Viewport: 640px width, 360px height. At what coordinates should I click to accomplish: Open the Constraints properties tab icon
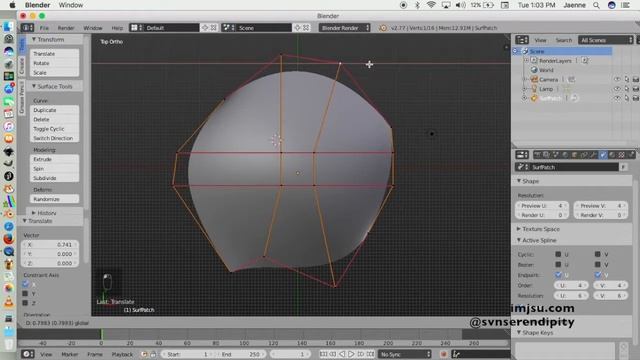pos(584,155)
